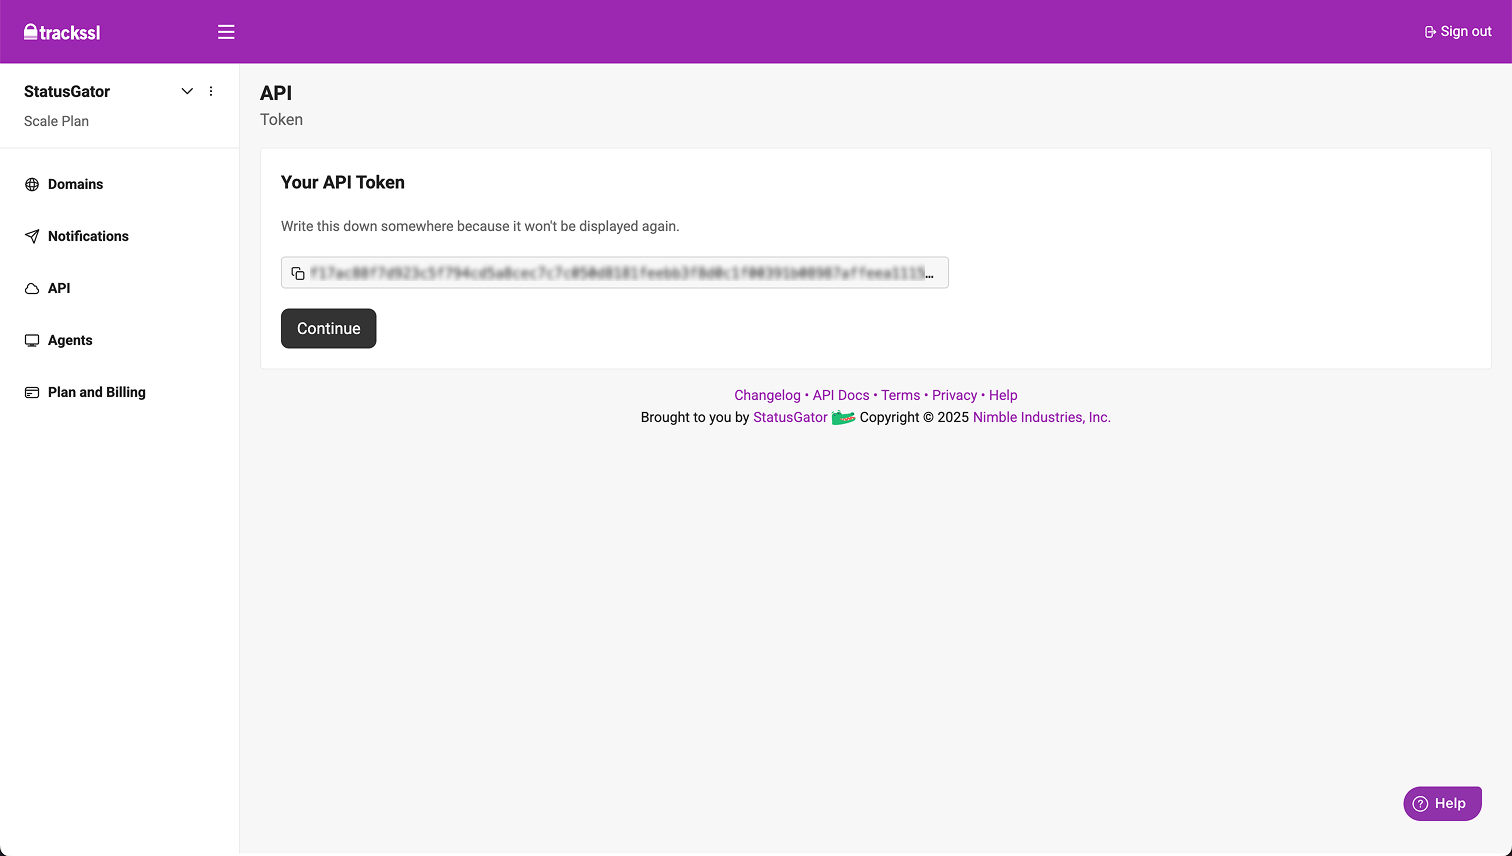Click the paper plane Notifications icon
The height and width of the screenshot is (856, 1512).
(32, 236)
